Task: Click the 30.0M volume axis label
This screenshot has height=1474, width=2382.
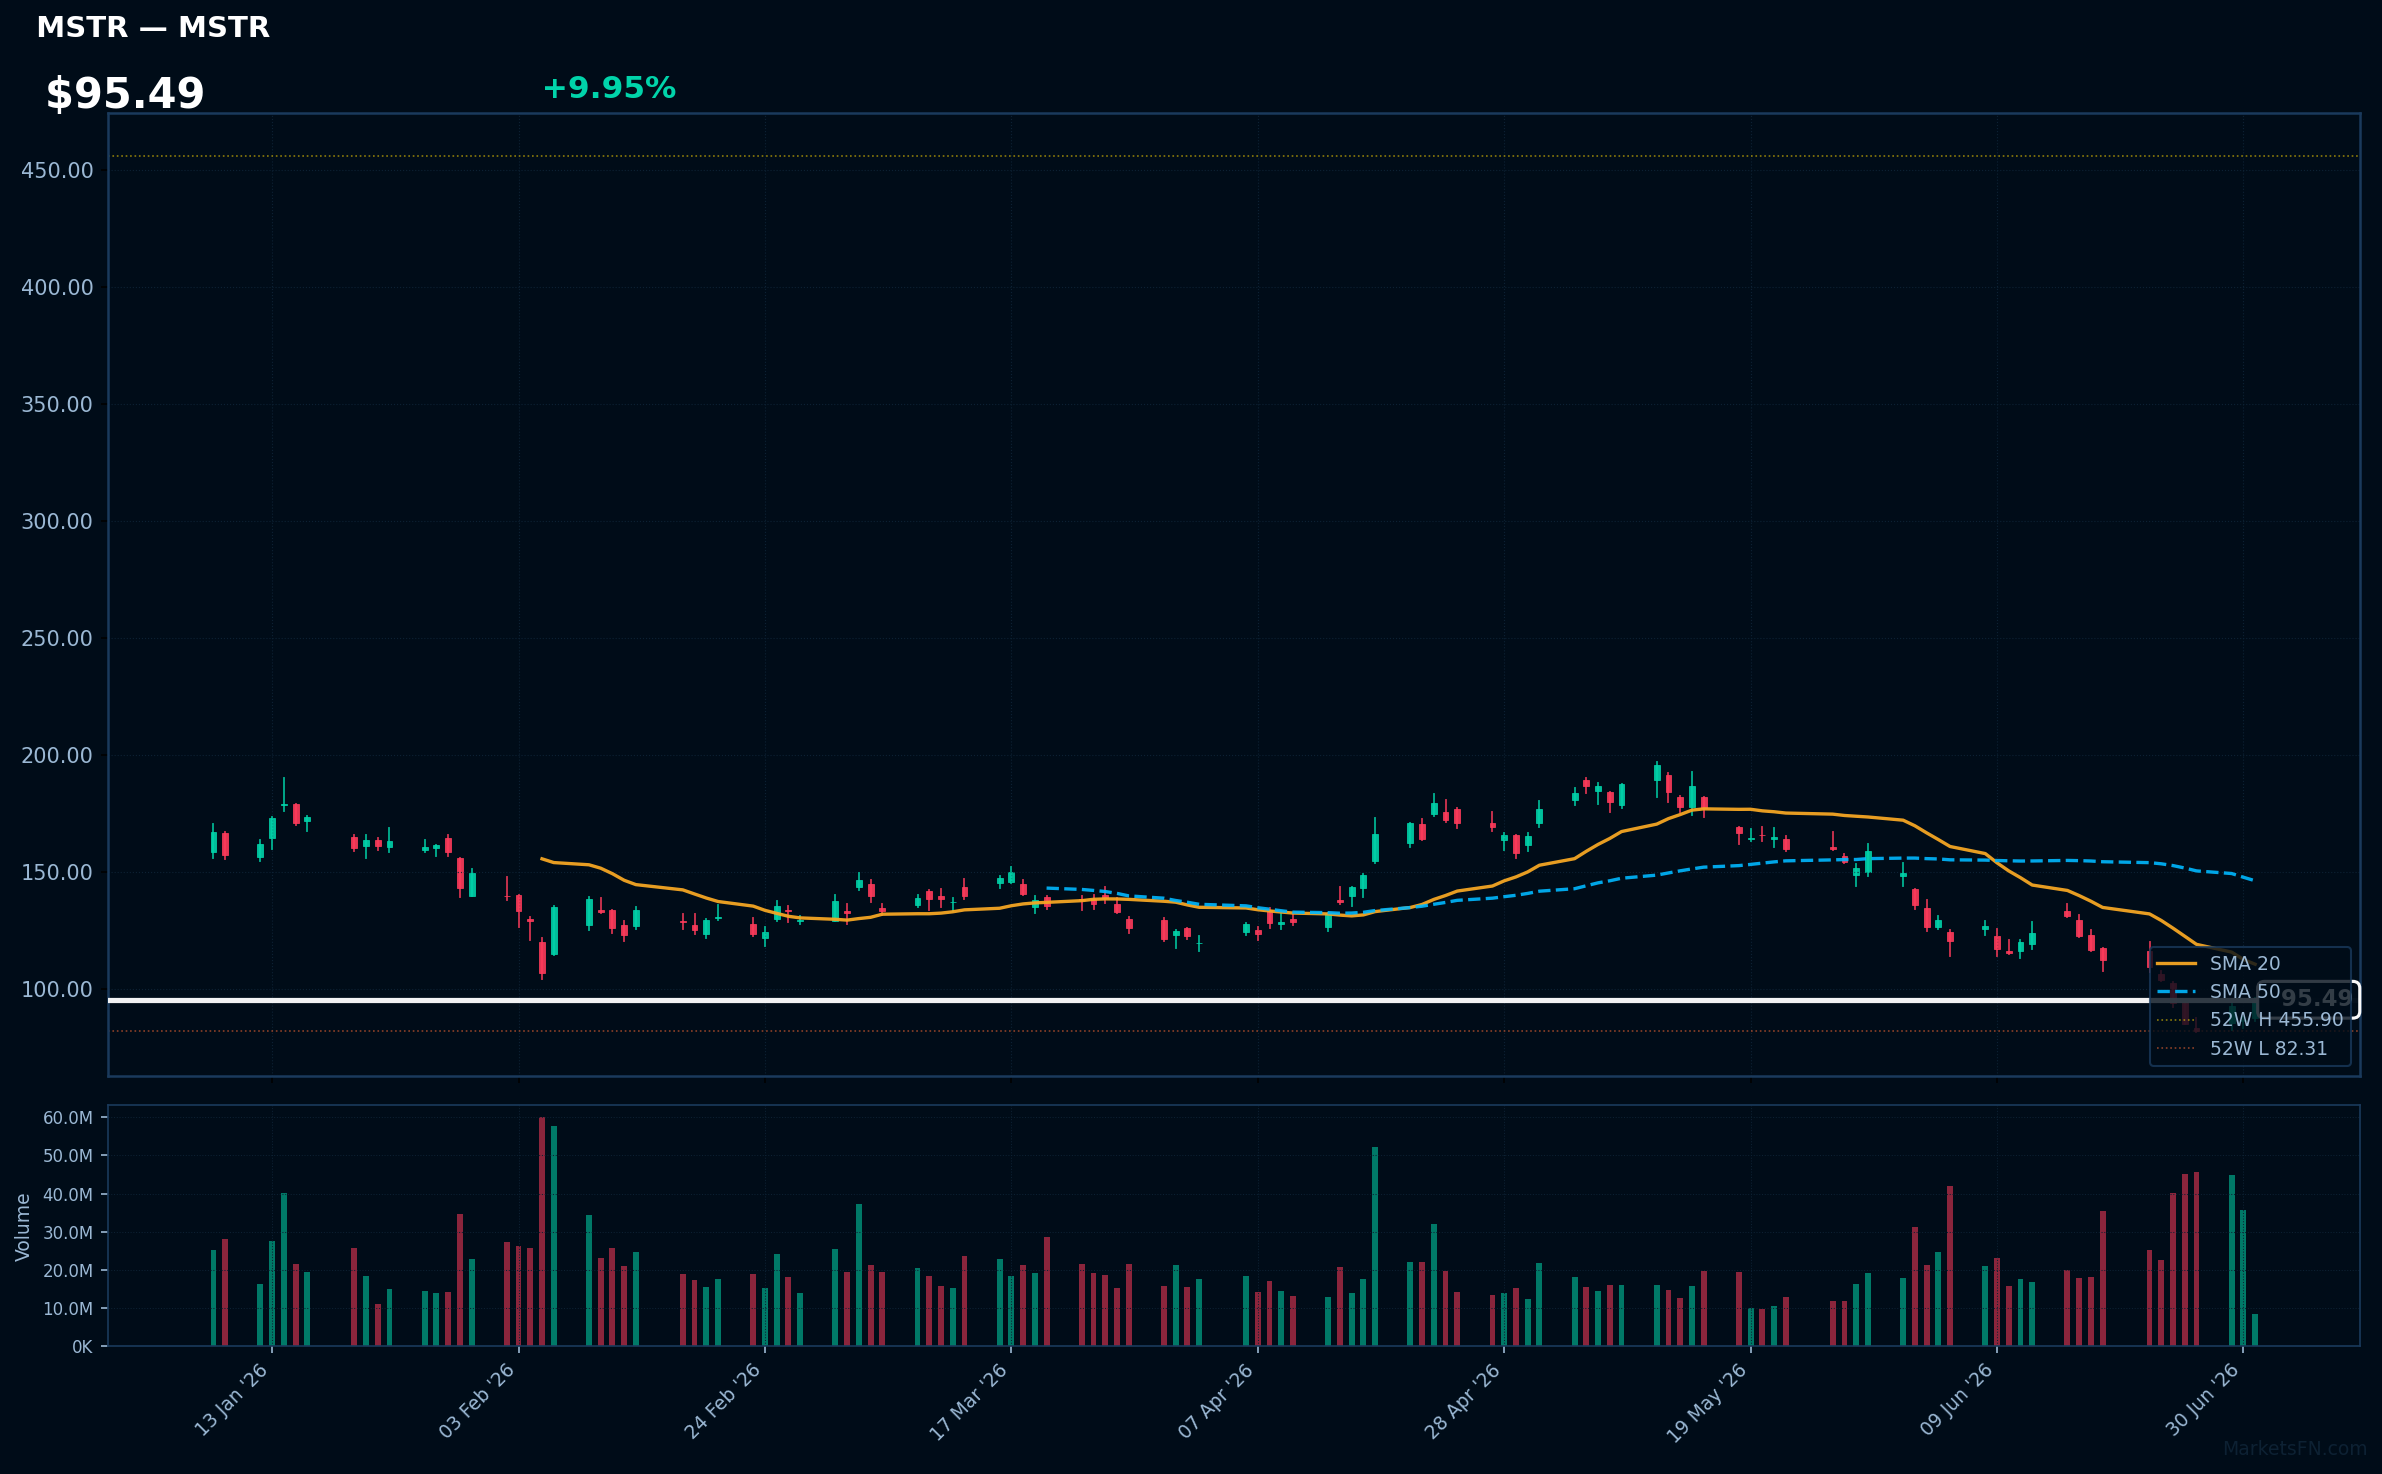Action: point(68,1233)
